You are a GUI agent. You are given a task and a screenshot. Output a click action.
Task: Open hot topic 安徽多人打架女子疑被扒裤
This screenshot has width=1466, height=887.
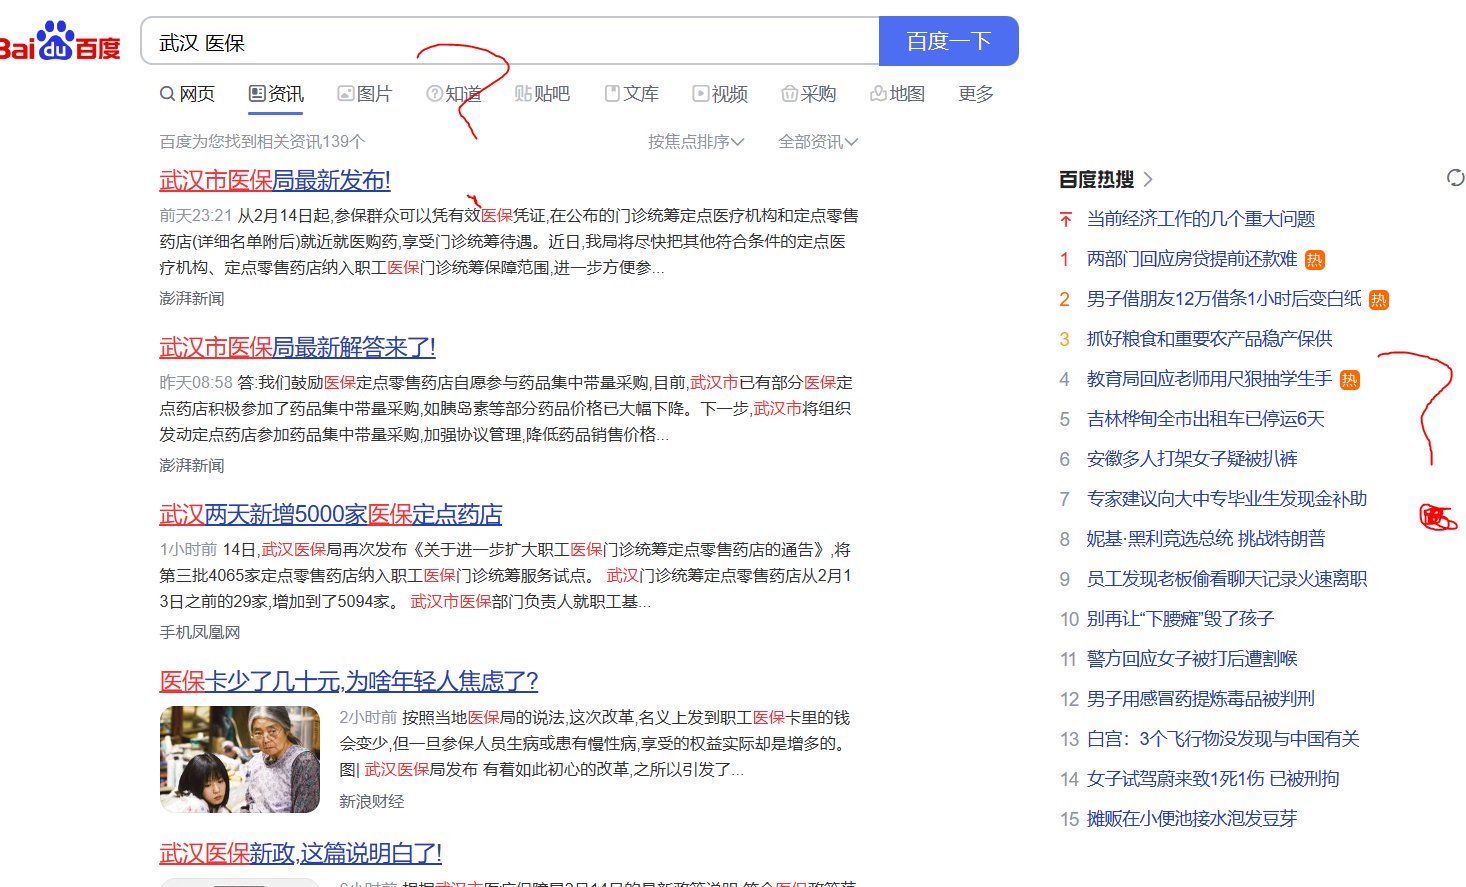[x=1192, y=459]
